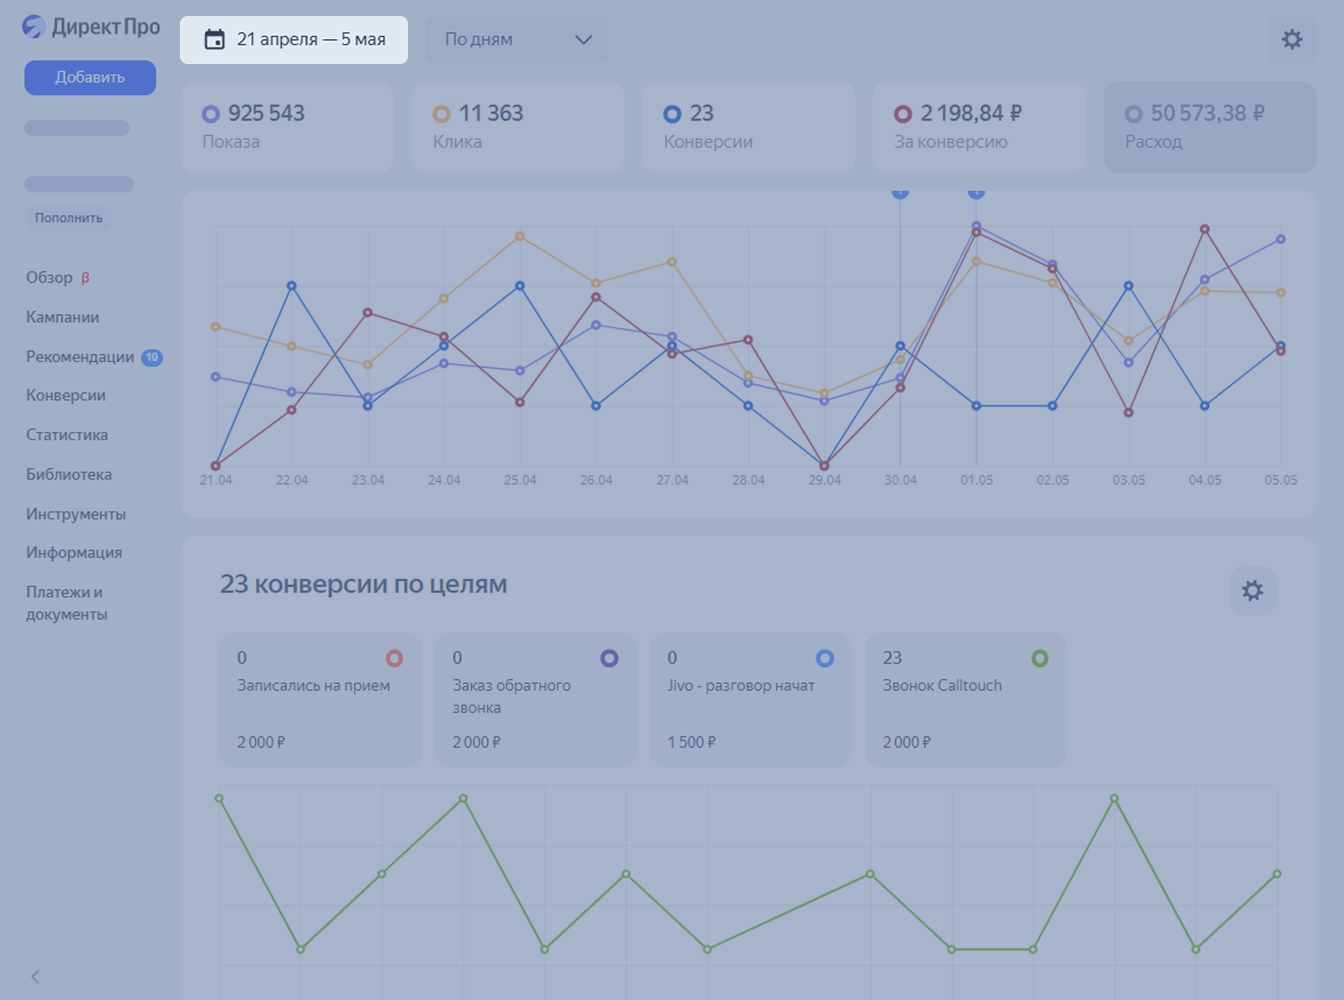Toggle the Показа metric card
The height and width of the screenshot is (1000, 1344).
point(287,127)
